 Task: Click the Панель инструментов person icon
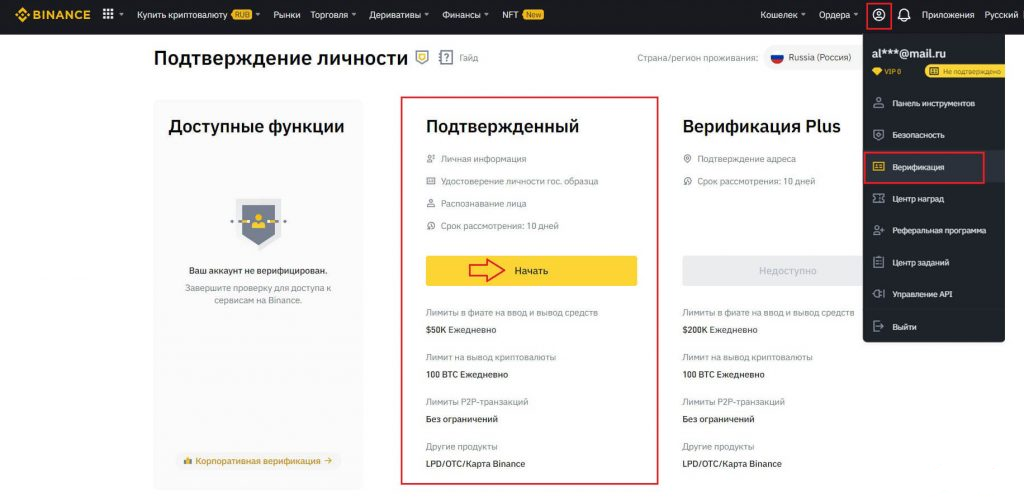point(878,103)
